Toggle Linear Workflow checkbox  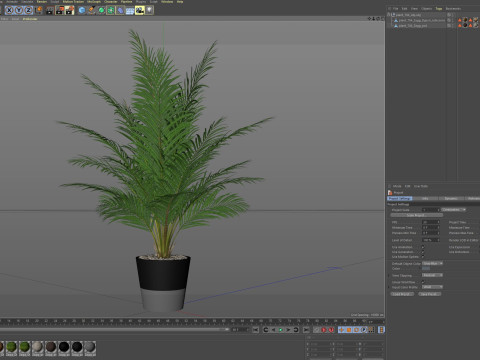coord(423,282)
